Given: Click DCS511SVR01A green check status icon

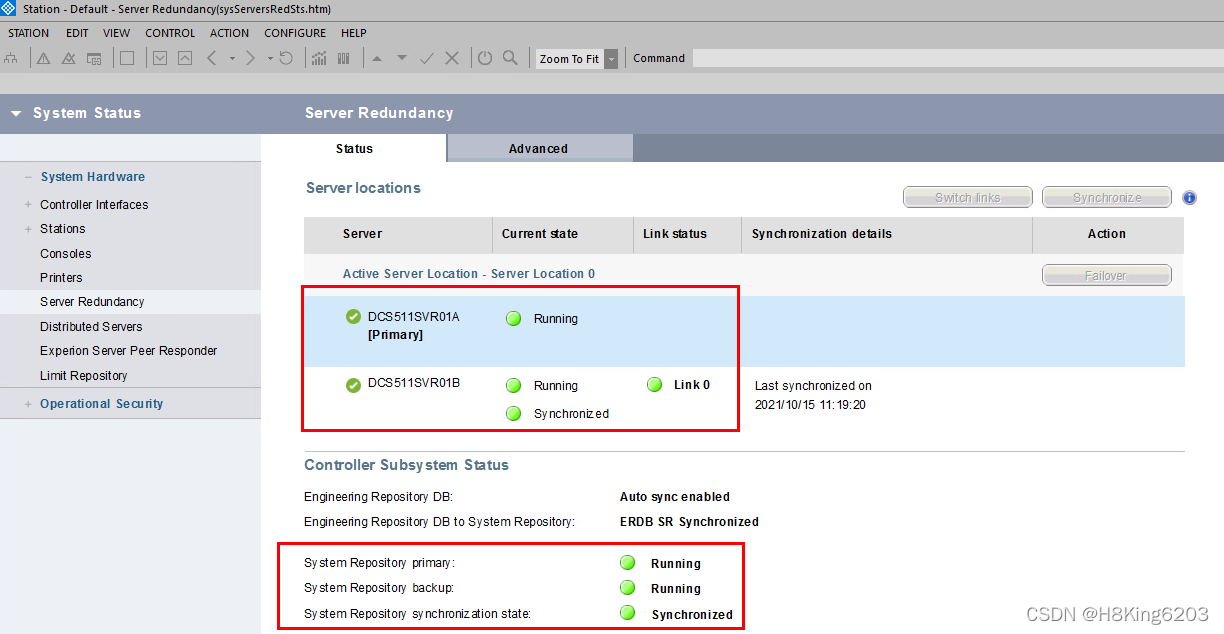Looking at the screenshot, I should (x=353, y=317).
